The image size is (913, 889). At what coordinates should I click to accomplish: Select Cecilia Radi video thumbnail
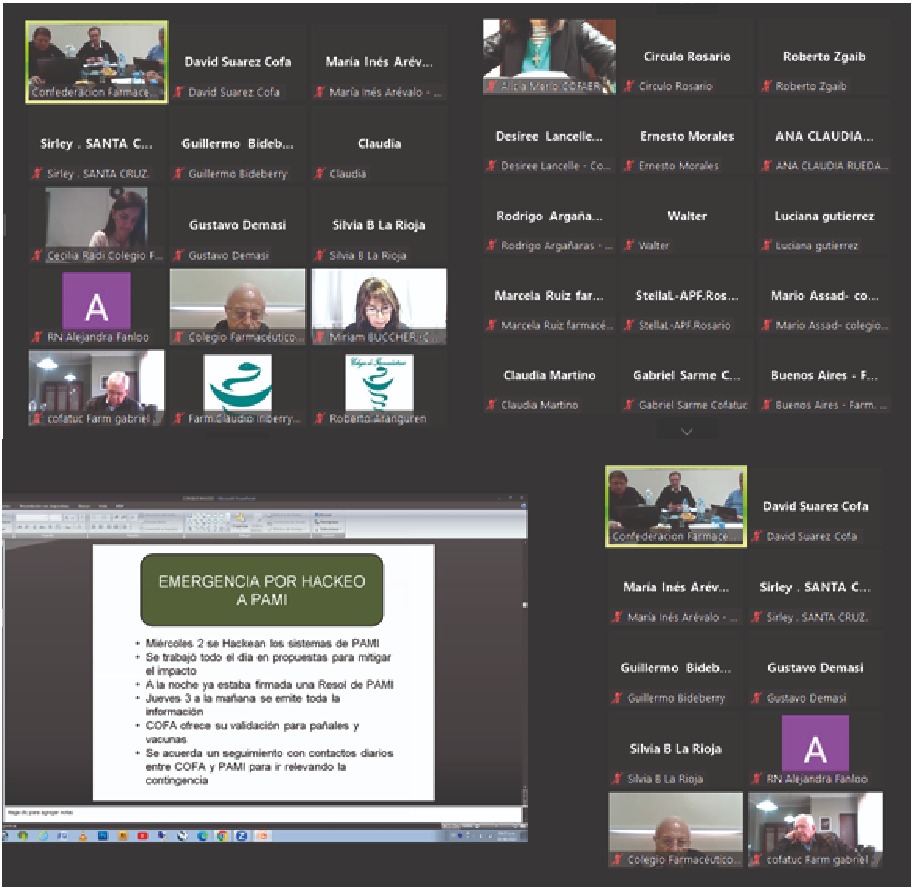tap(96, 225)
